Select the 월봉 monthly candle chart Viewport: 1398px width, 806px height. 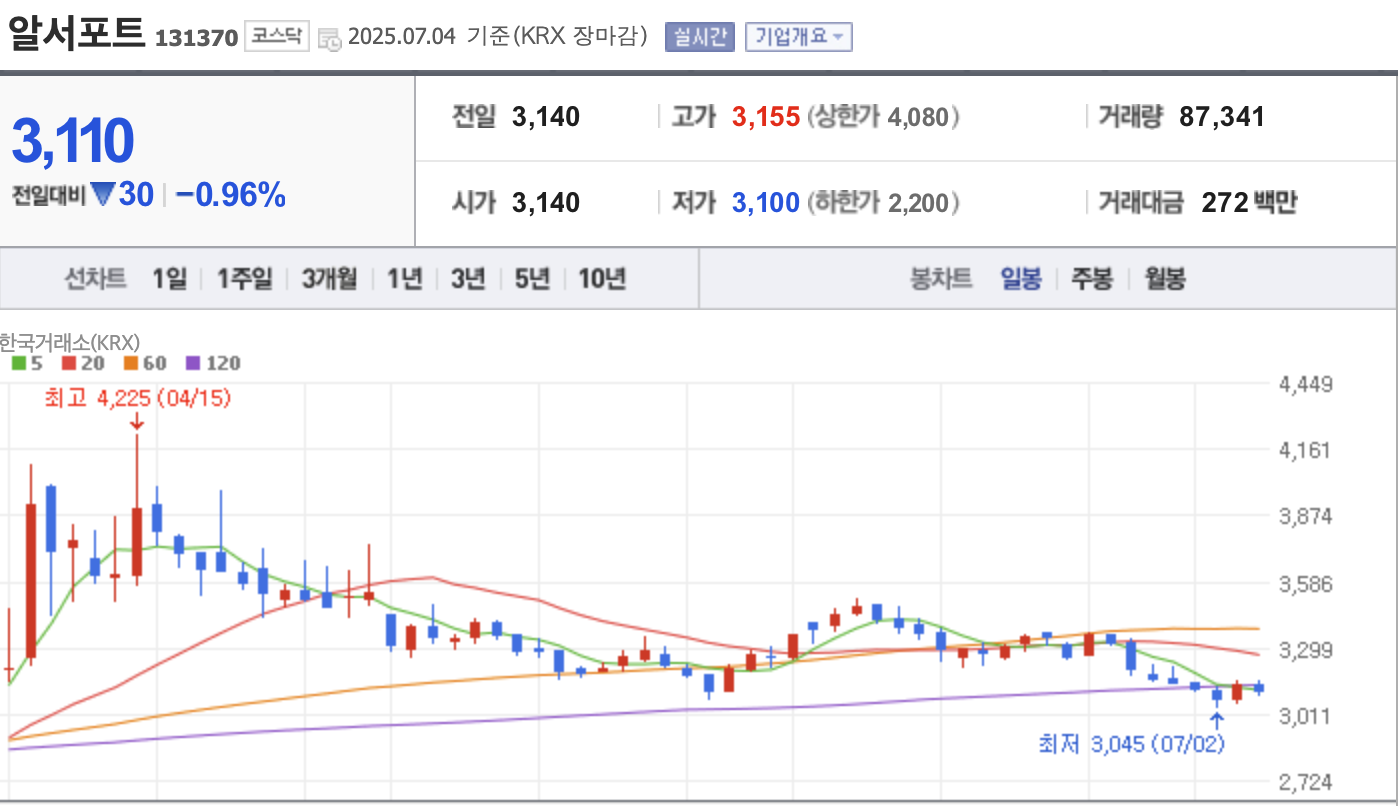[x=1165, y=279]
